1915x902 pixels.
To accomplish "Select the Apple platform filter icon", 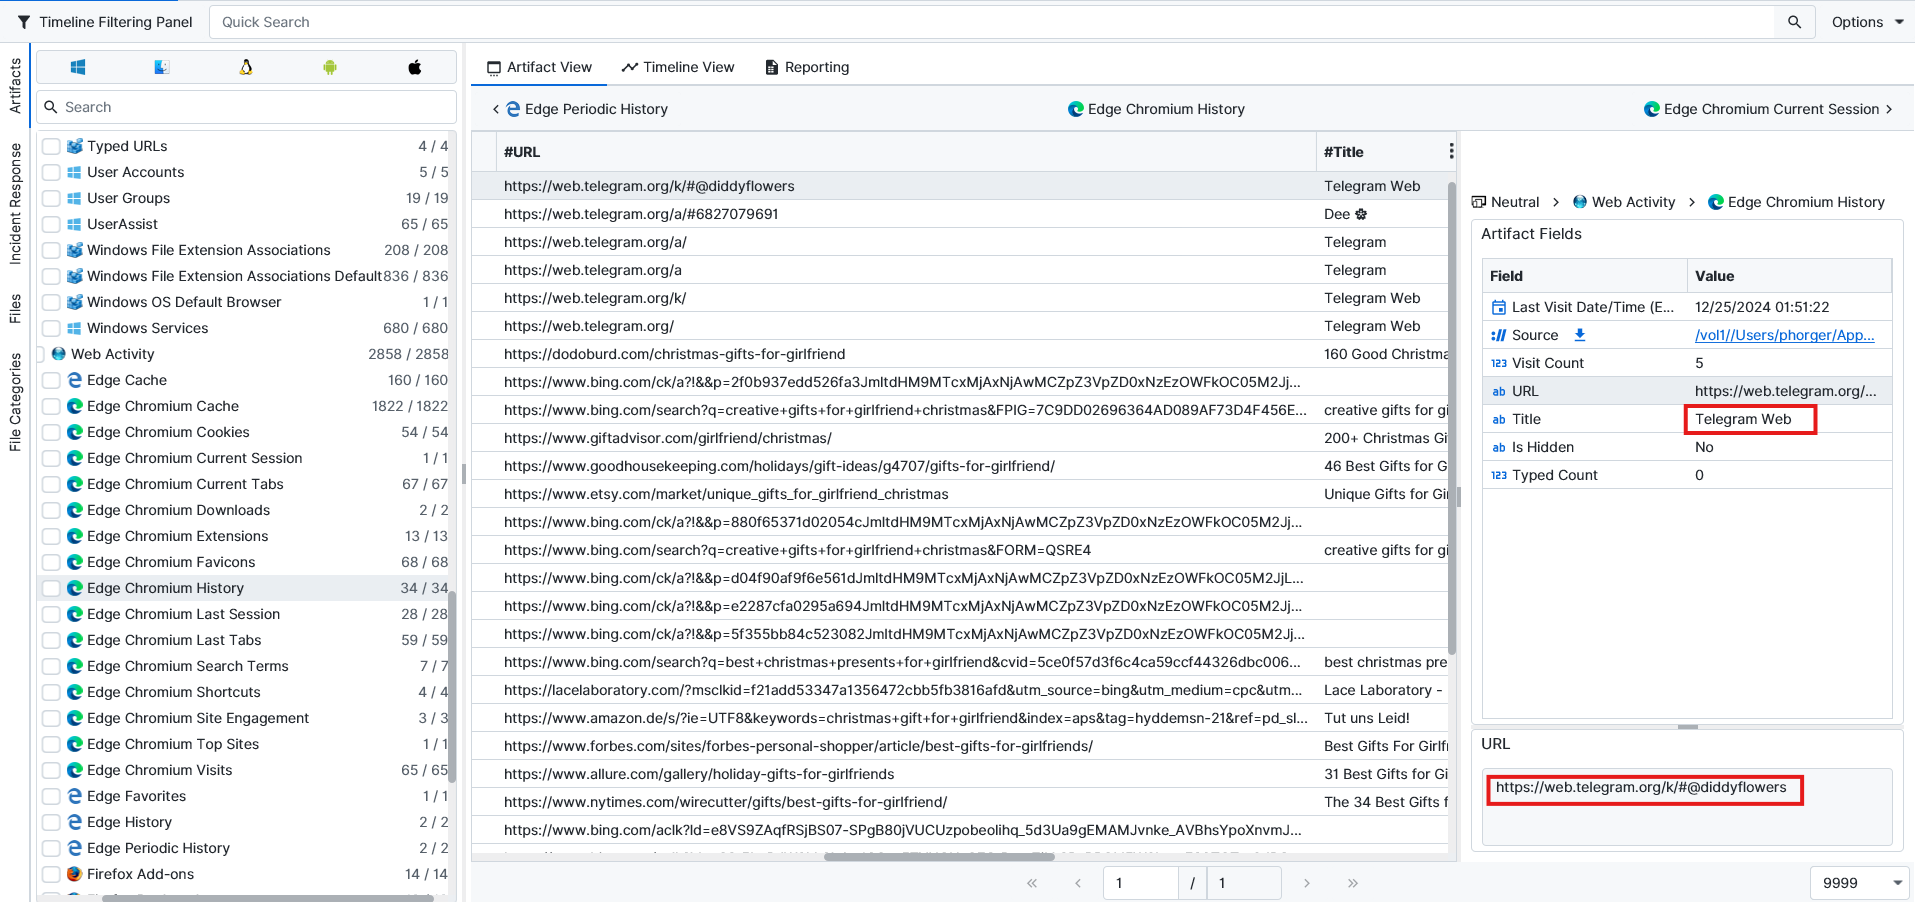I will [x=414, y=67].
